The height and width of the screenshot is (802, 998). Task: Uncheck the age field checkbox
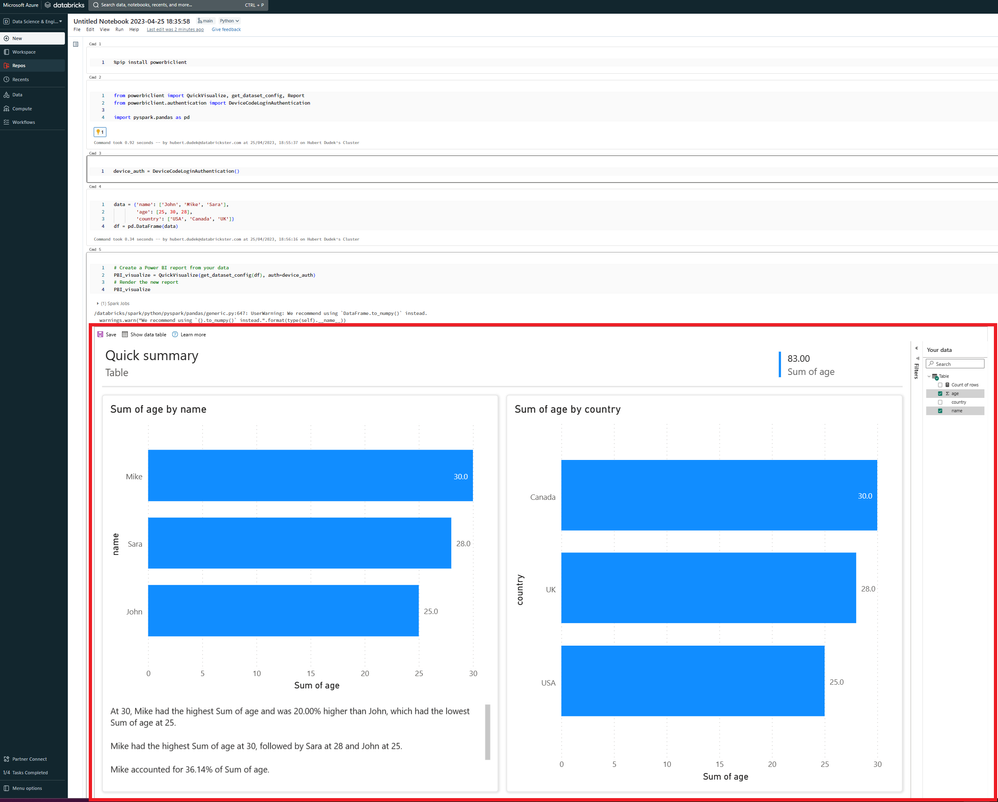click(940, 394)
